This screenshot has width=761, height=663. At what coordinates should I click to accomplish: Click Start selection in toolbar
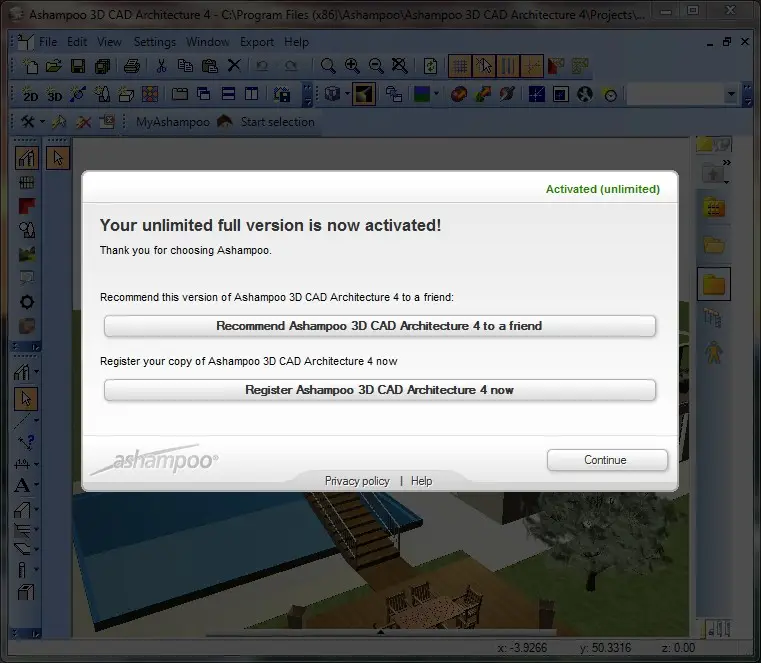tap(278, 122)
